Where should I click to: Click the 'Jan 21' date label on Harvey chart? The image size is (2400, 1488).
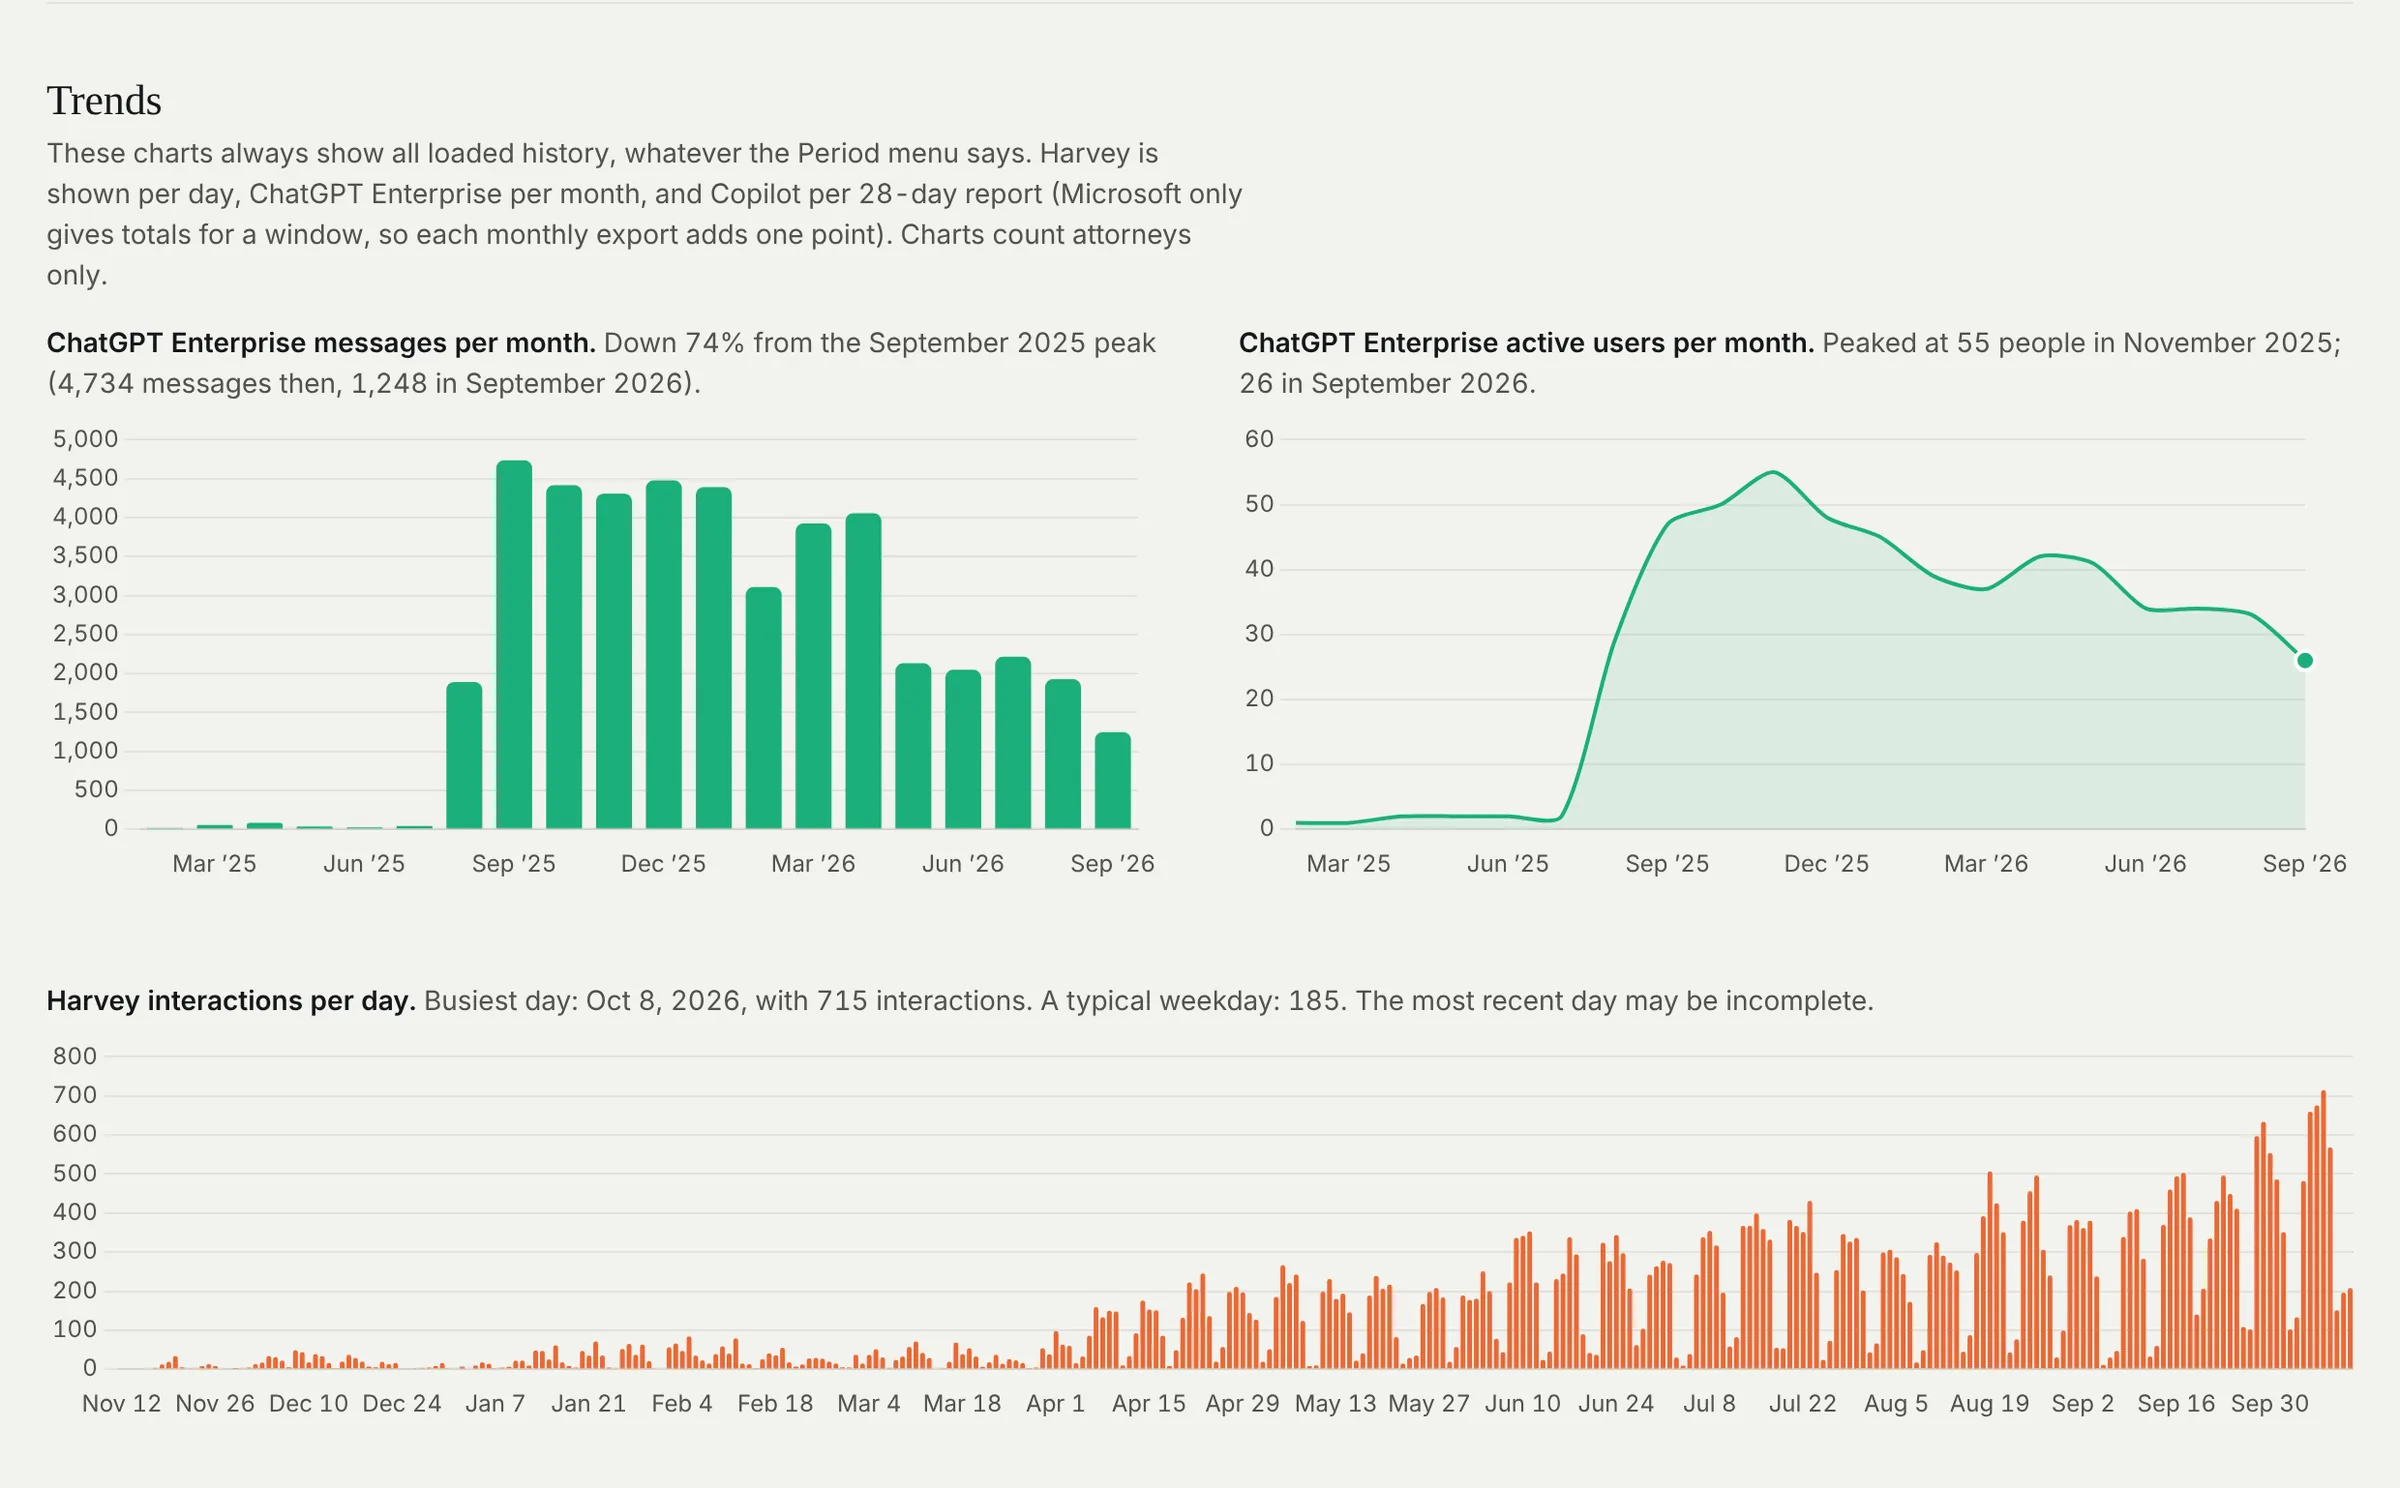[x=588, y=1404]
